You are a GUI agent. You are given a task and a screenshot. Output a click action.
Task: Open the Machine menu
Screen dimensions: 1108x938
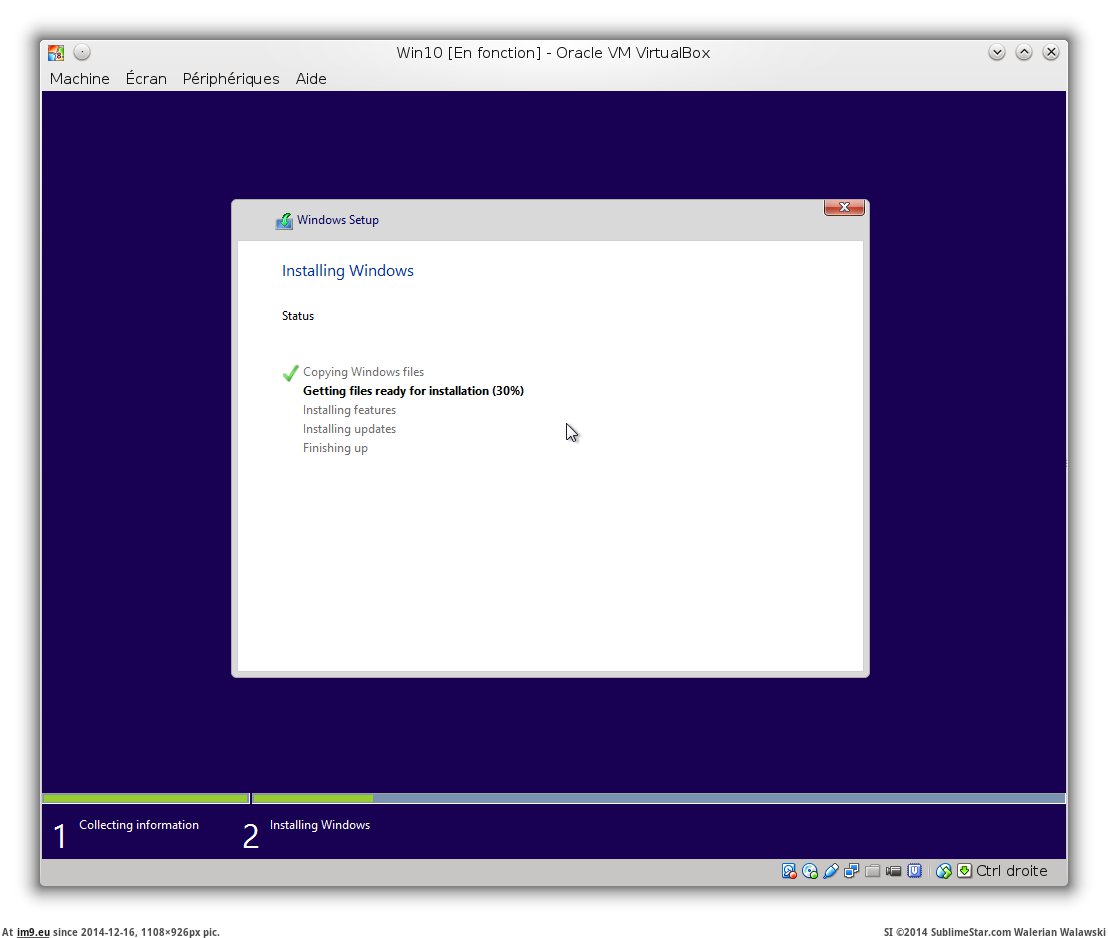pyautogui.click(x=79, y=79)
